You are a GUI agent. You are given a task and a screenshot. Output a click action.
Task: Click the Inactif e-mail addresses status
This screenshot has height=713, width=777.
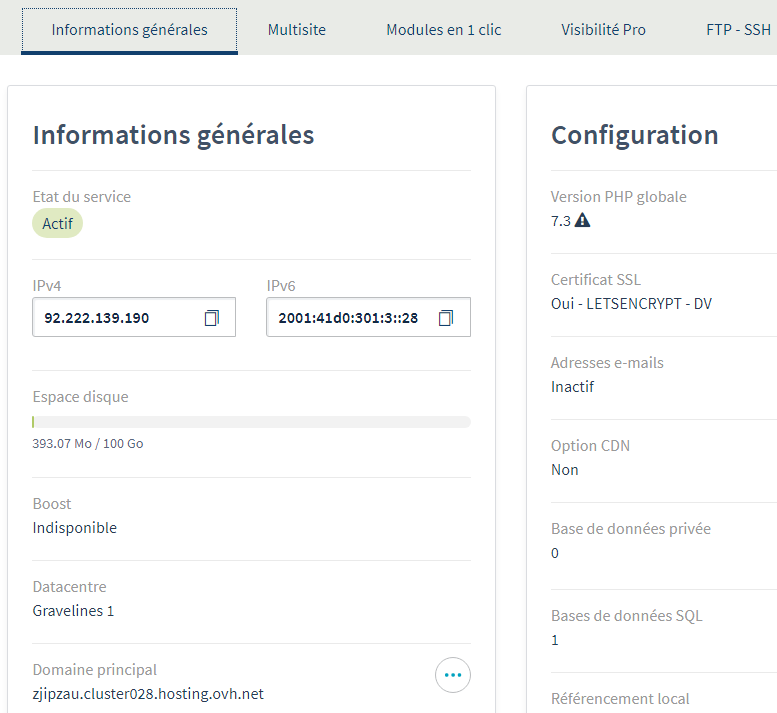pos(572,386)
